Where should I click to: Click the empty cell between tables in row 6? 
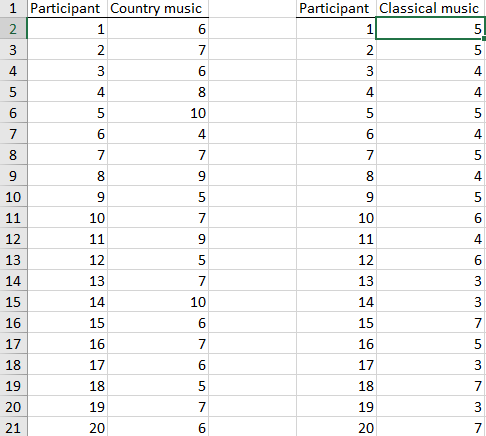pyautogui.click(x=252, y=113)
